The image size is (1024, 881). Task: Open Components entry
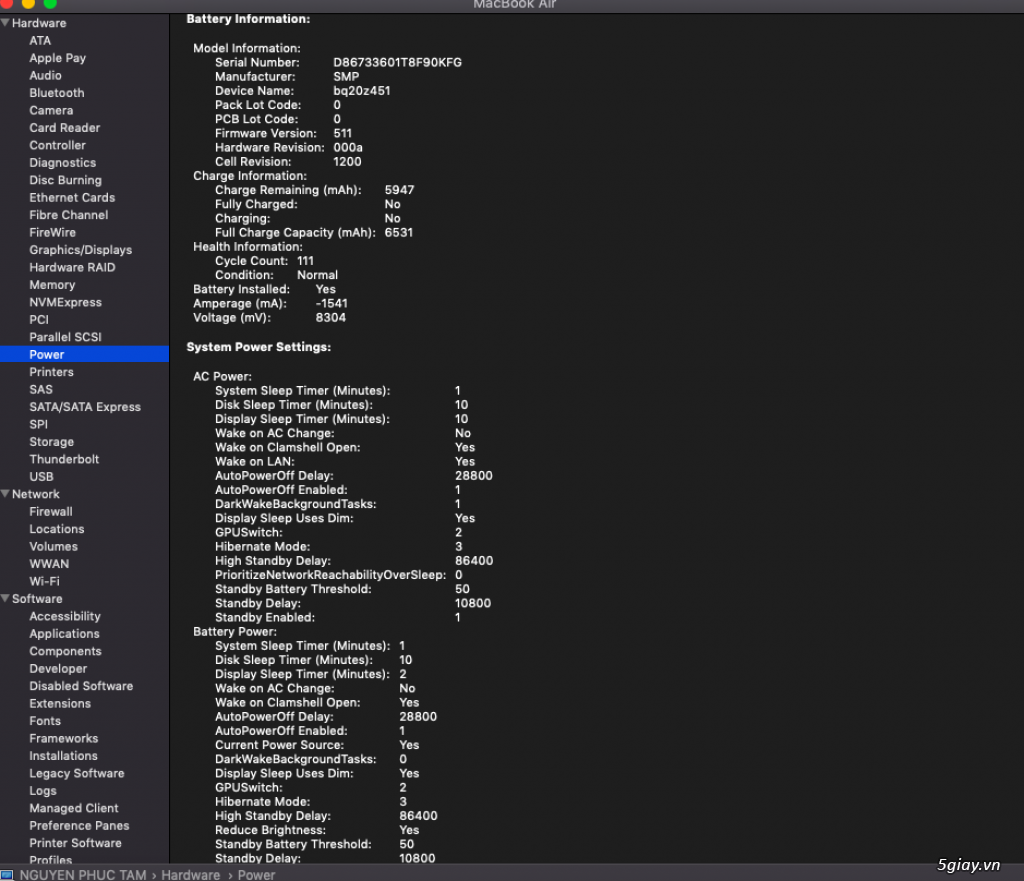point(65,651)
